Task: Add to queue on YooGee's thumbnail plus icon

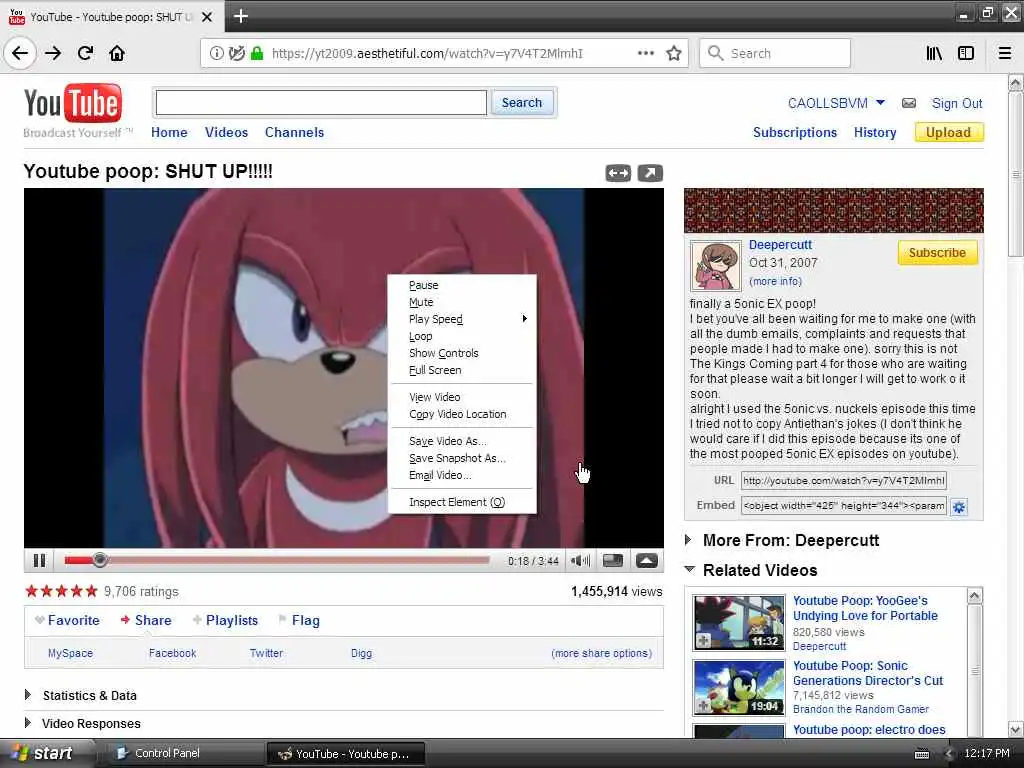Action: 703,641
